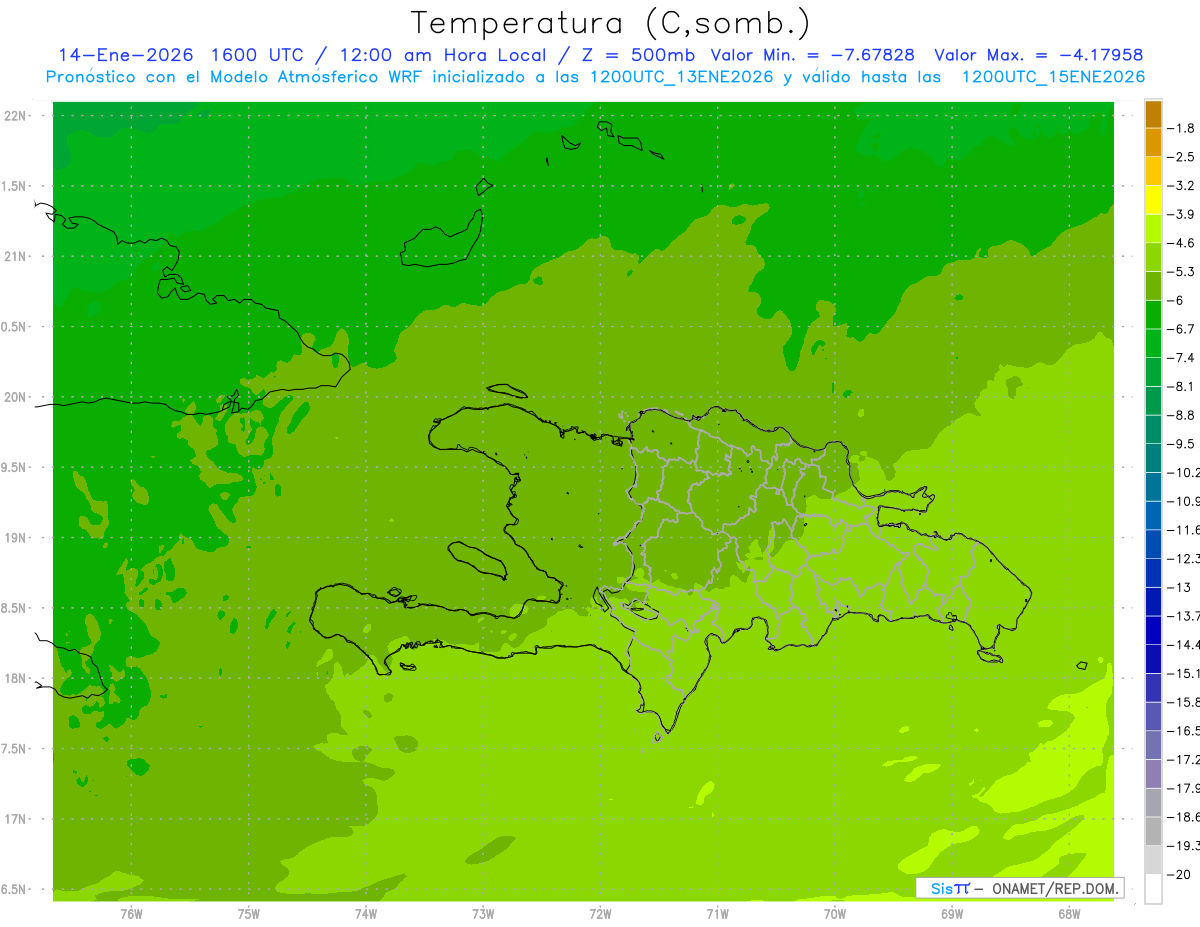Image resolution: width=1200 pixels, height=927 pixels.
Task: Click the "-20" color scale label
Action: pos(1180,874)
